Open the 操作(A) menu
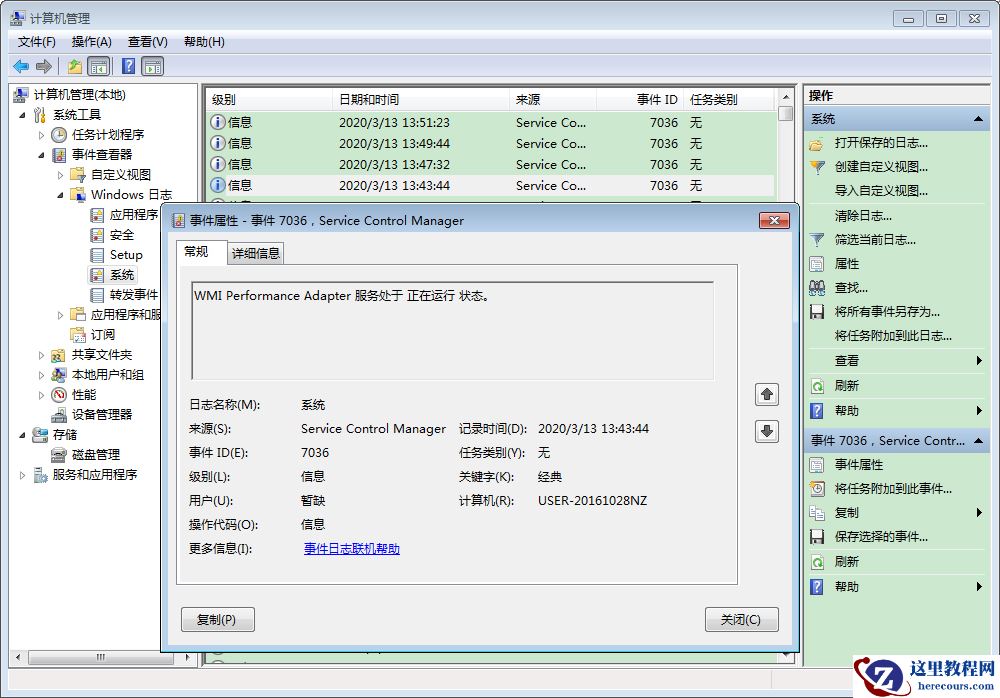 pyautogui.click(x=92, y=42)
